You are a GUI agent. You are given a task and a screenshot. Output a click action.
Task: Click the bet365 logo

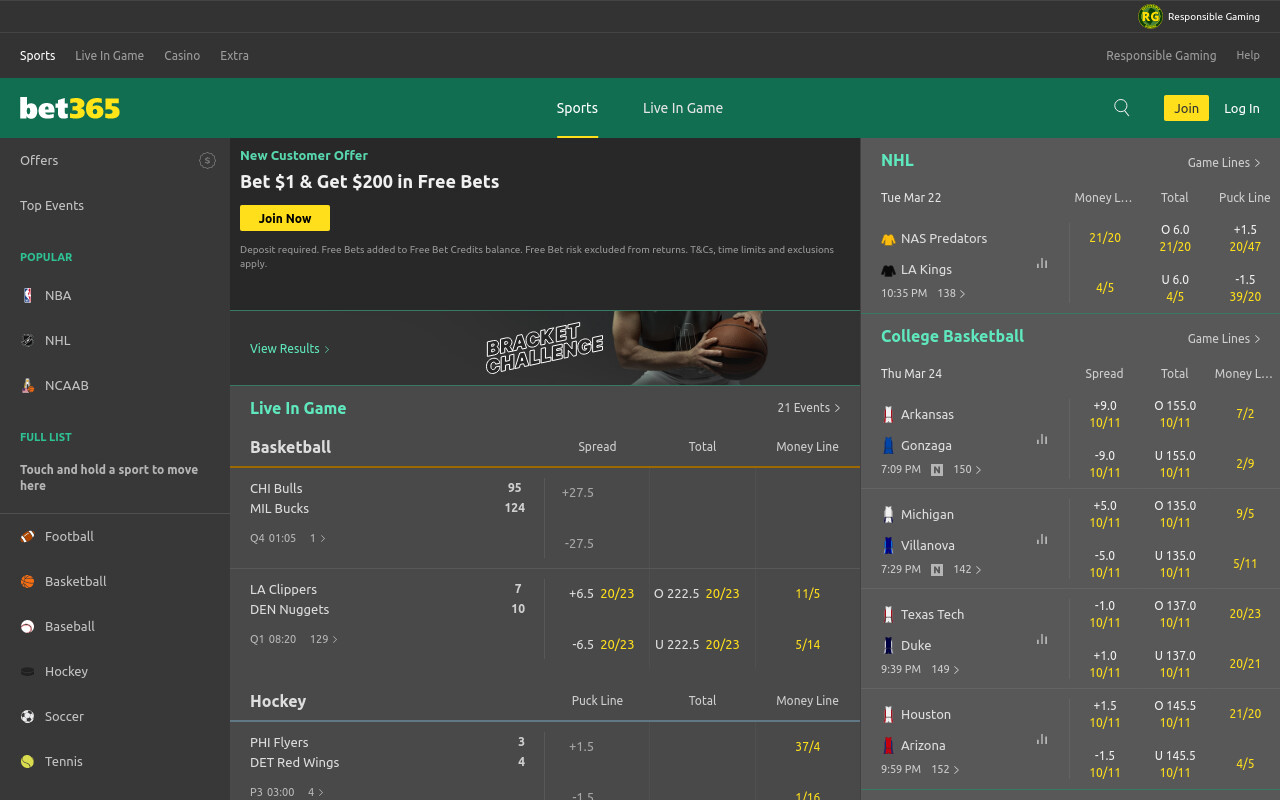tap(70, 108)
